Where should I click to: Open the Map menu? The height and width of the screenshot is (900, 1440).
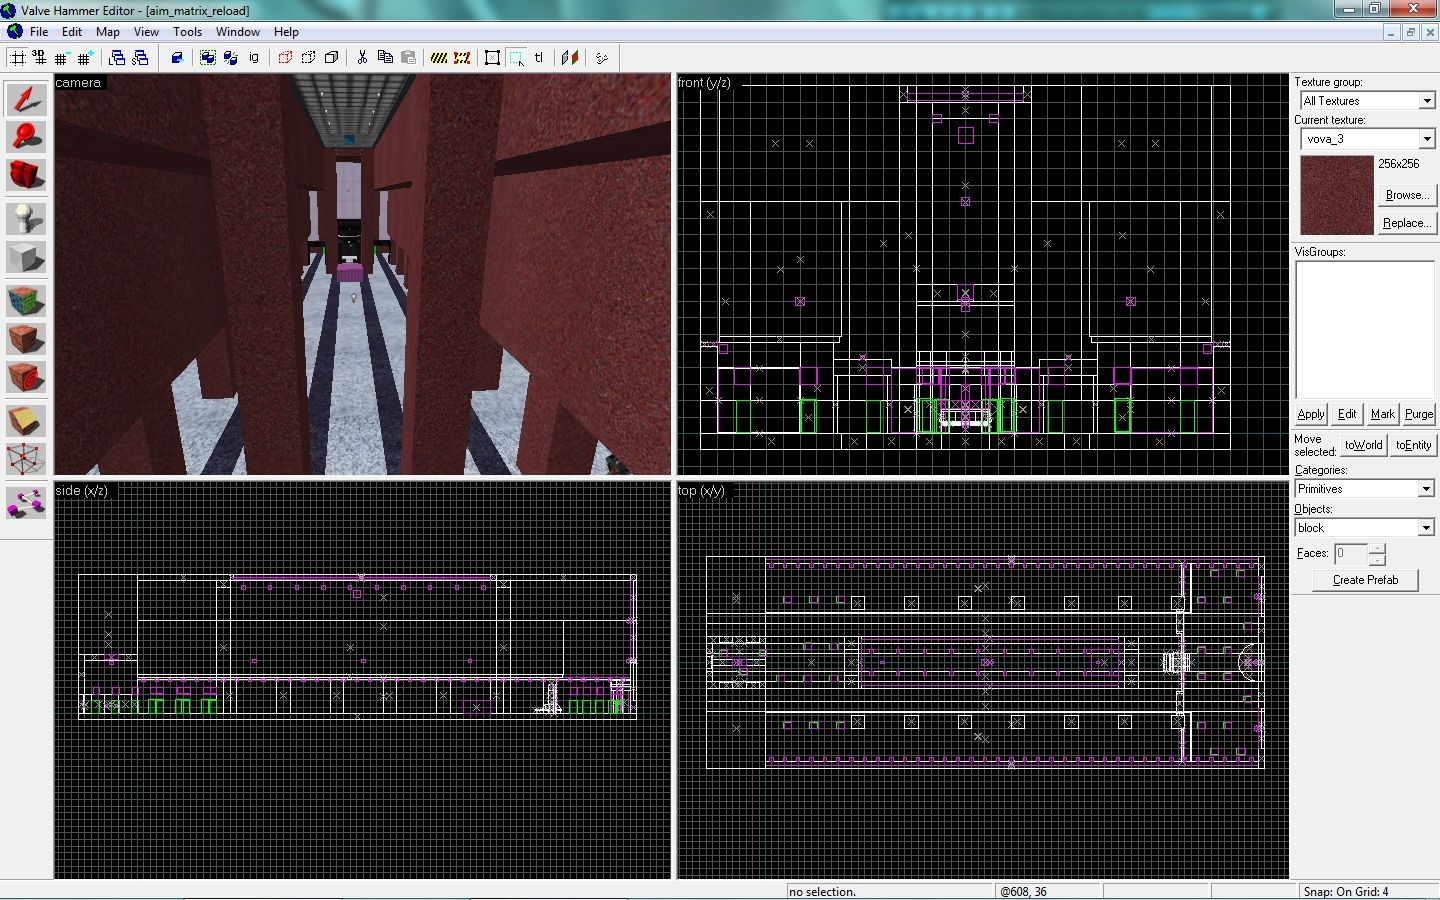click(x=107, y=32)
